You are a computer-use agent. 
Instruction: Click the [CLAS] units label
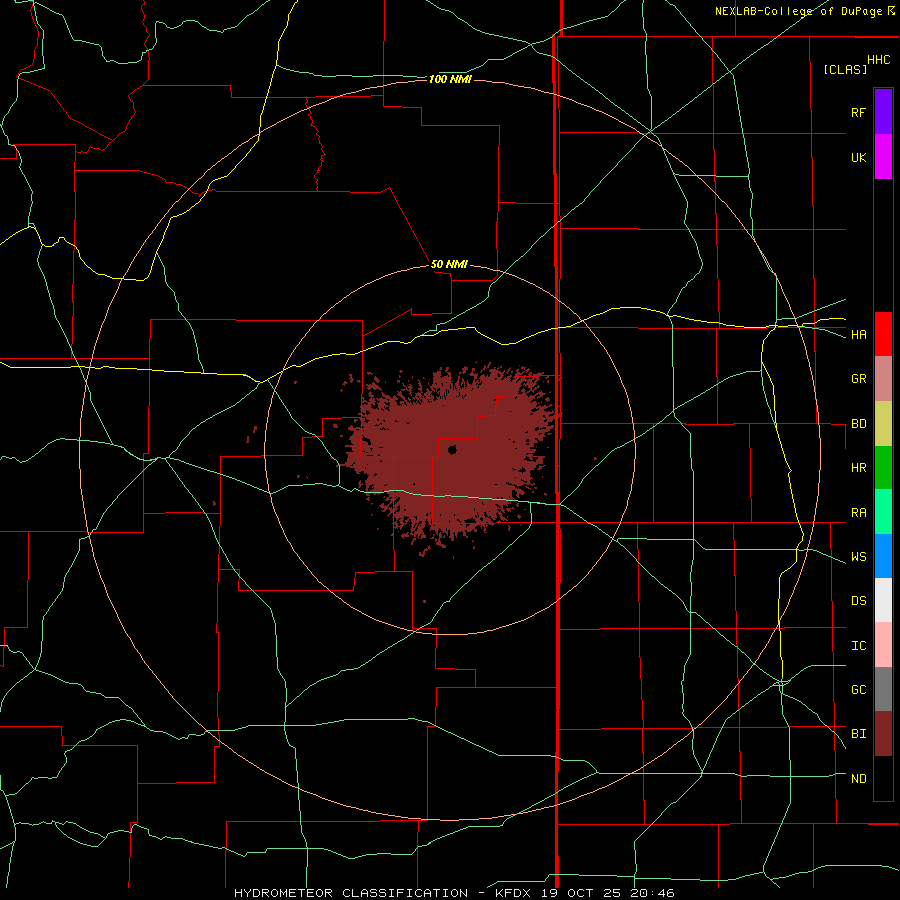845,69
